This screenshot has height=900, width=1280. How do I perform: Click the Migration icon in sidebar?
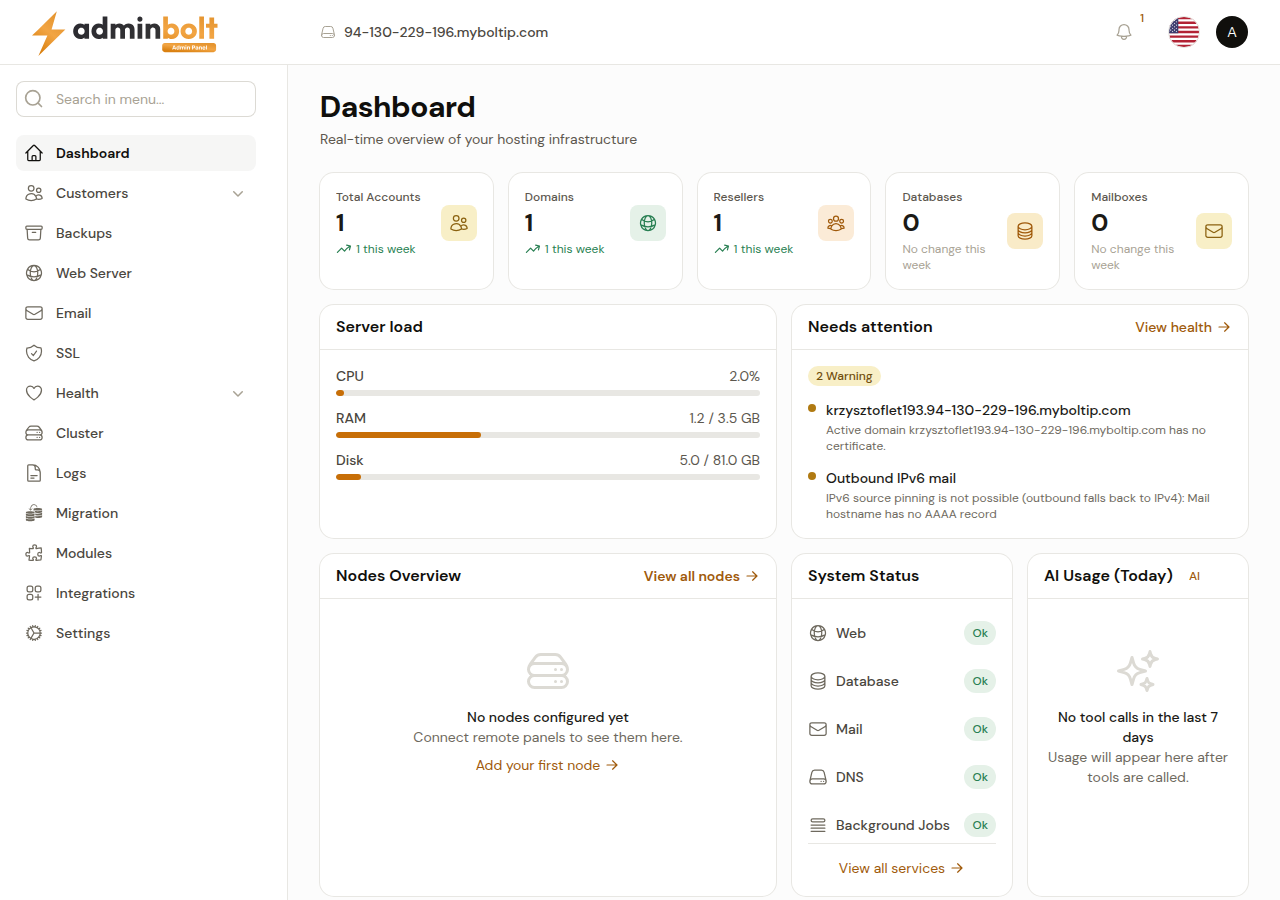pyautogui.click(x=34, y=513)
